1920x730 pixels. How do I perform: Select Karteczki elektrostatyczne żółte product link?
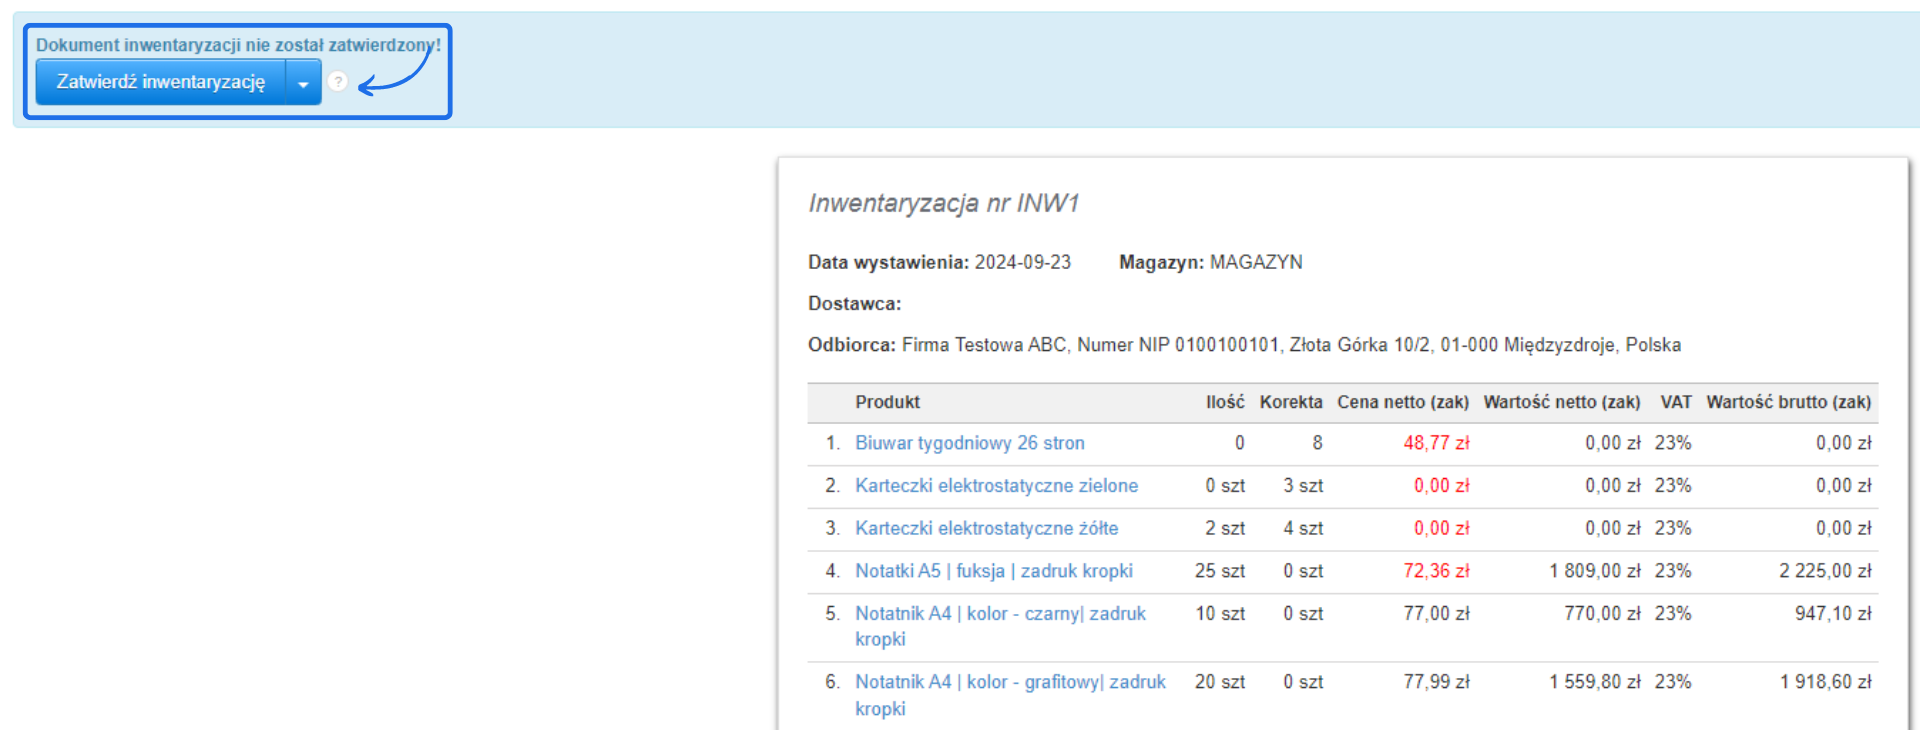coord(986,528)
